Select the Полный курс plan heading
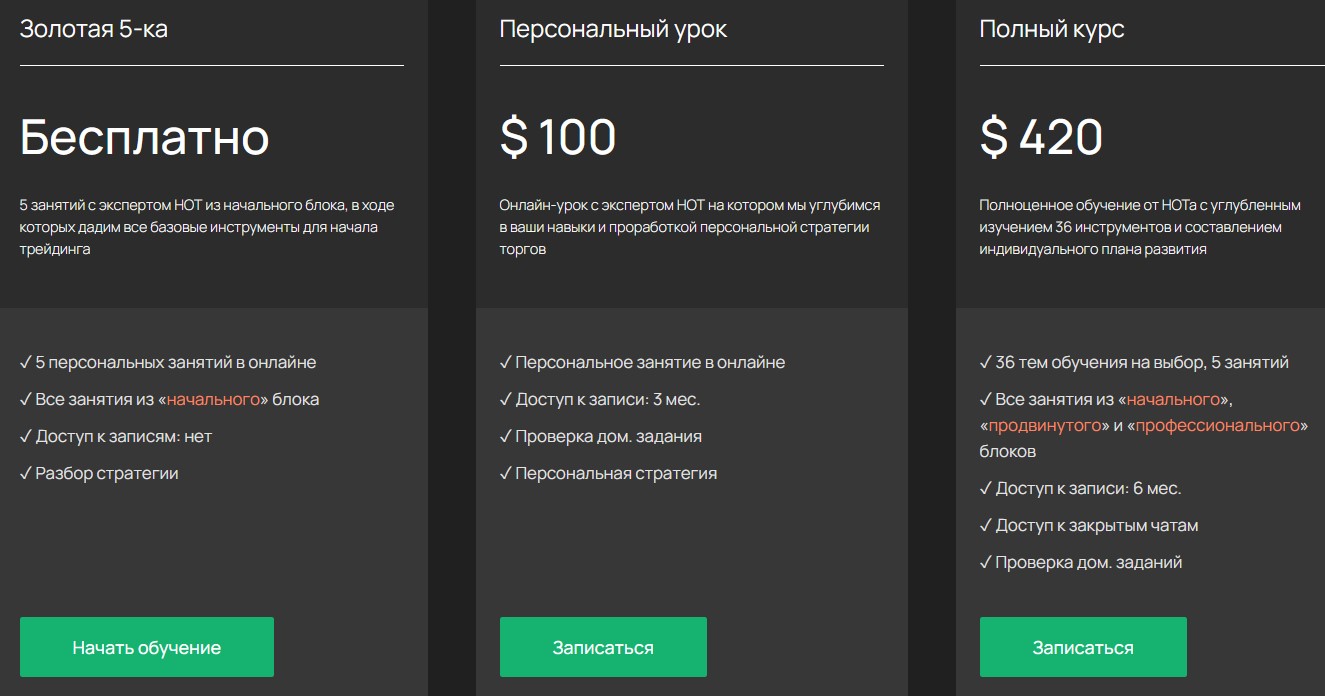This screenshot has height=696, width=1325. 1052,29
